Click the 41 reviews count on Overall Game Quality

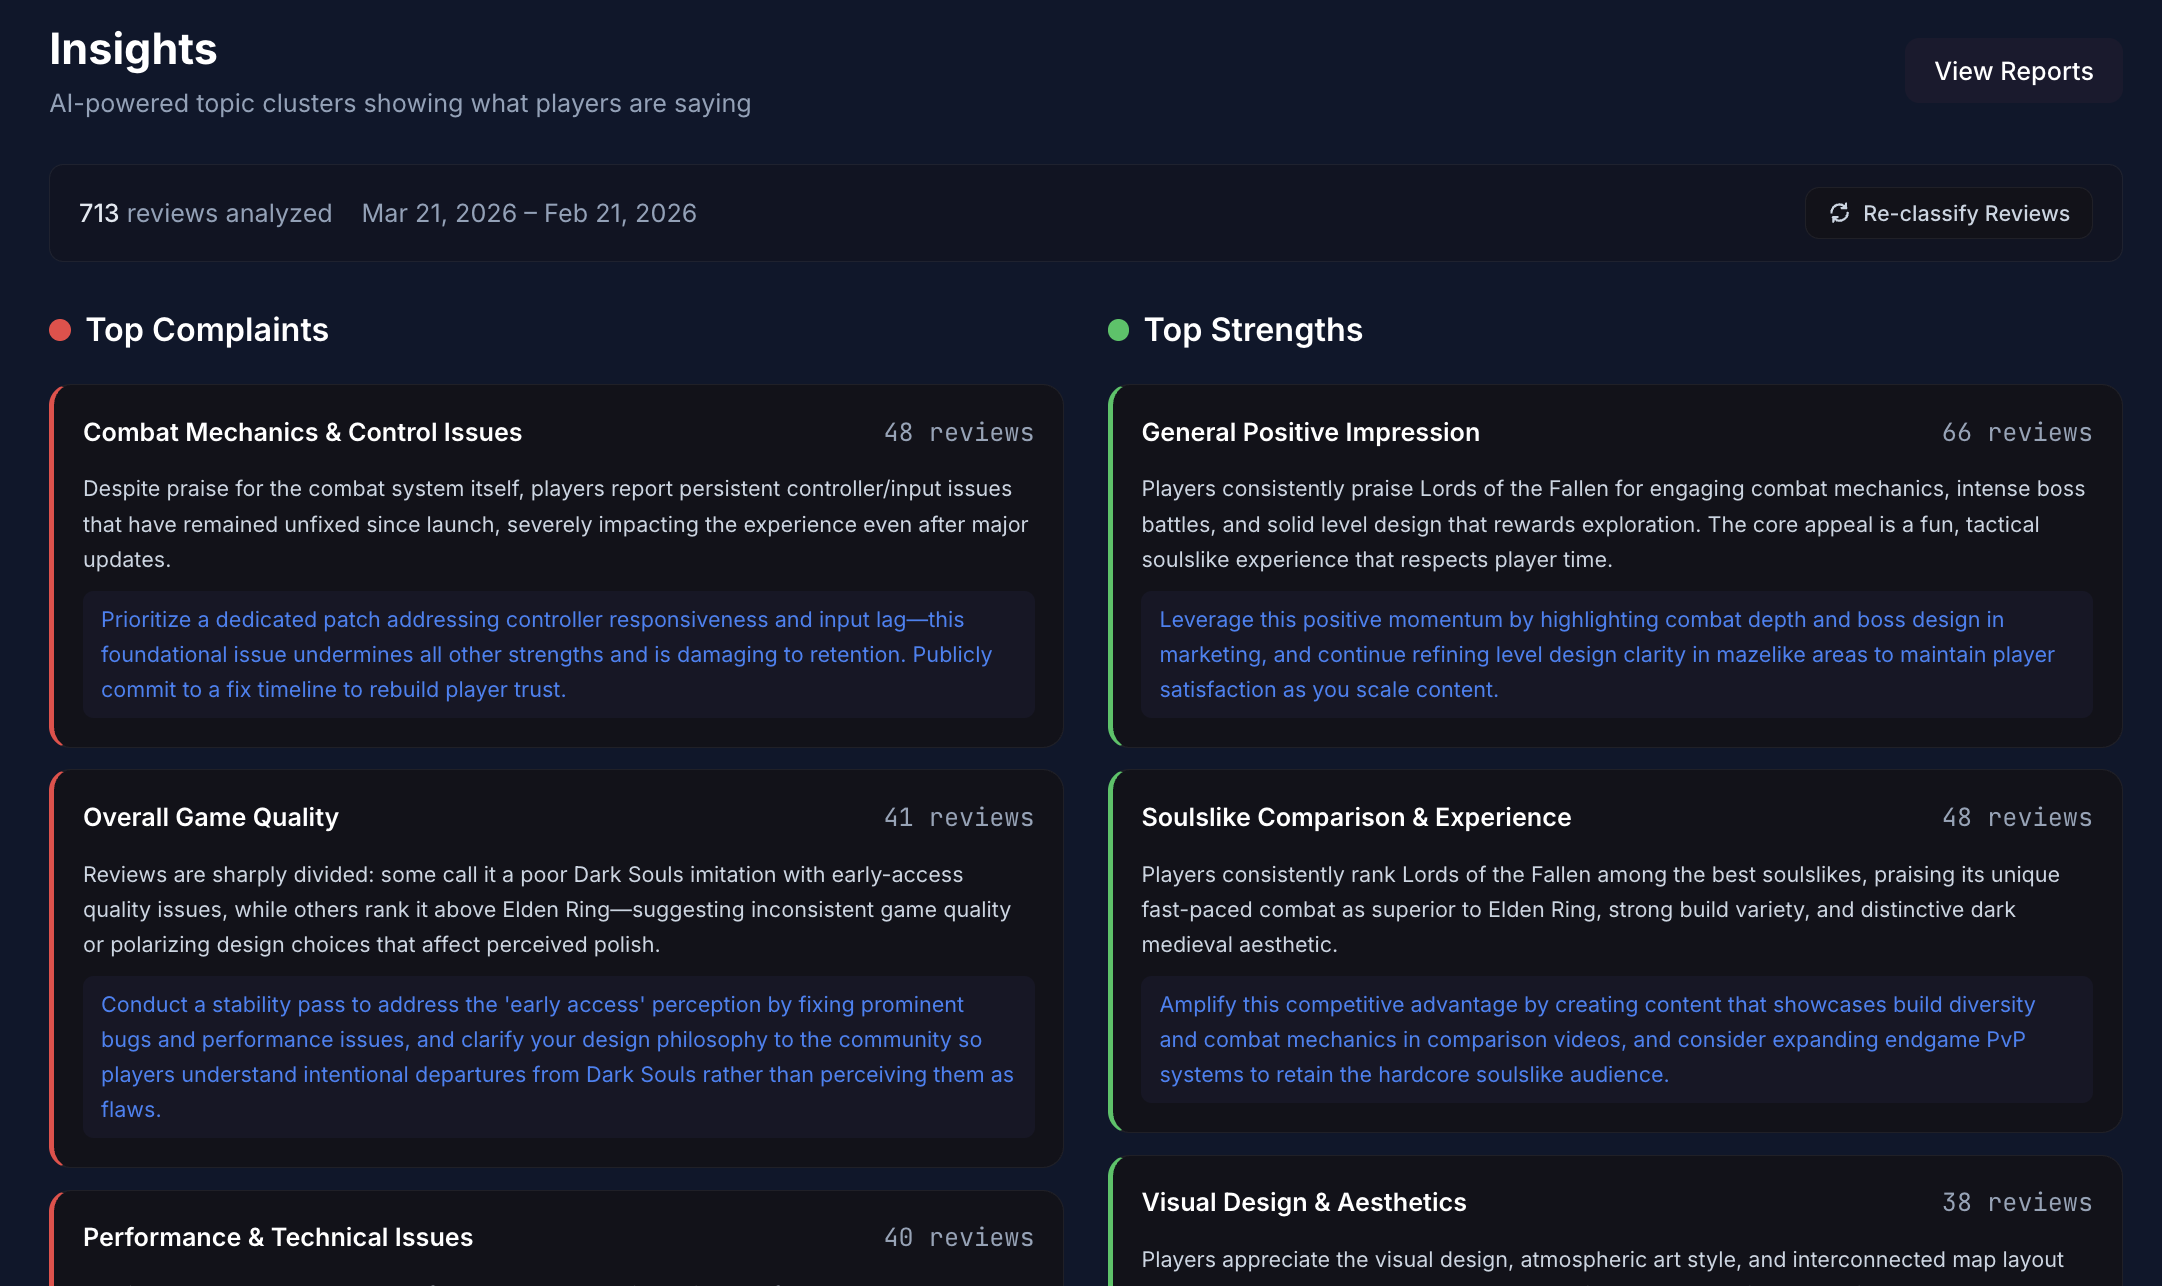click(958, 817)
